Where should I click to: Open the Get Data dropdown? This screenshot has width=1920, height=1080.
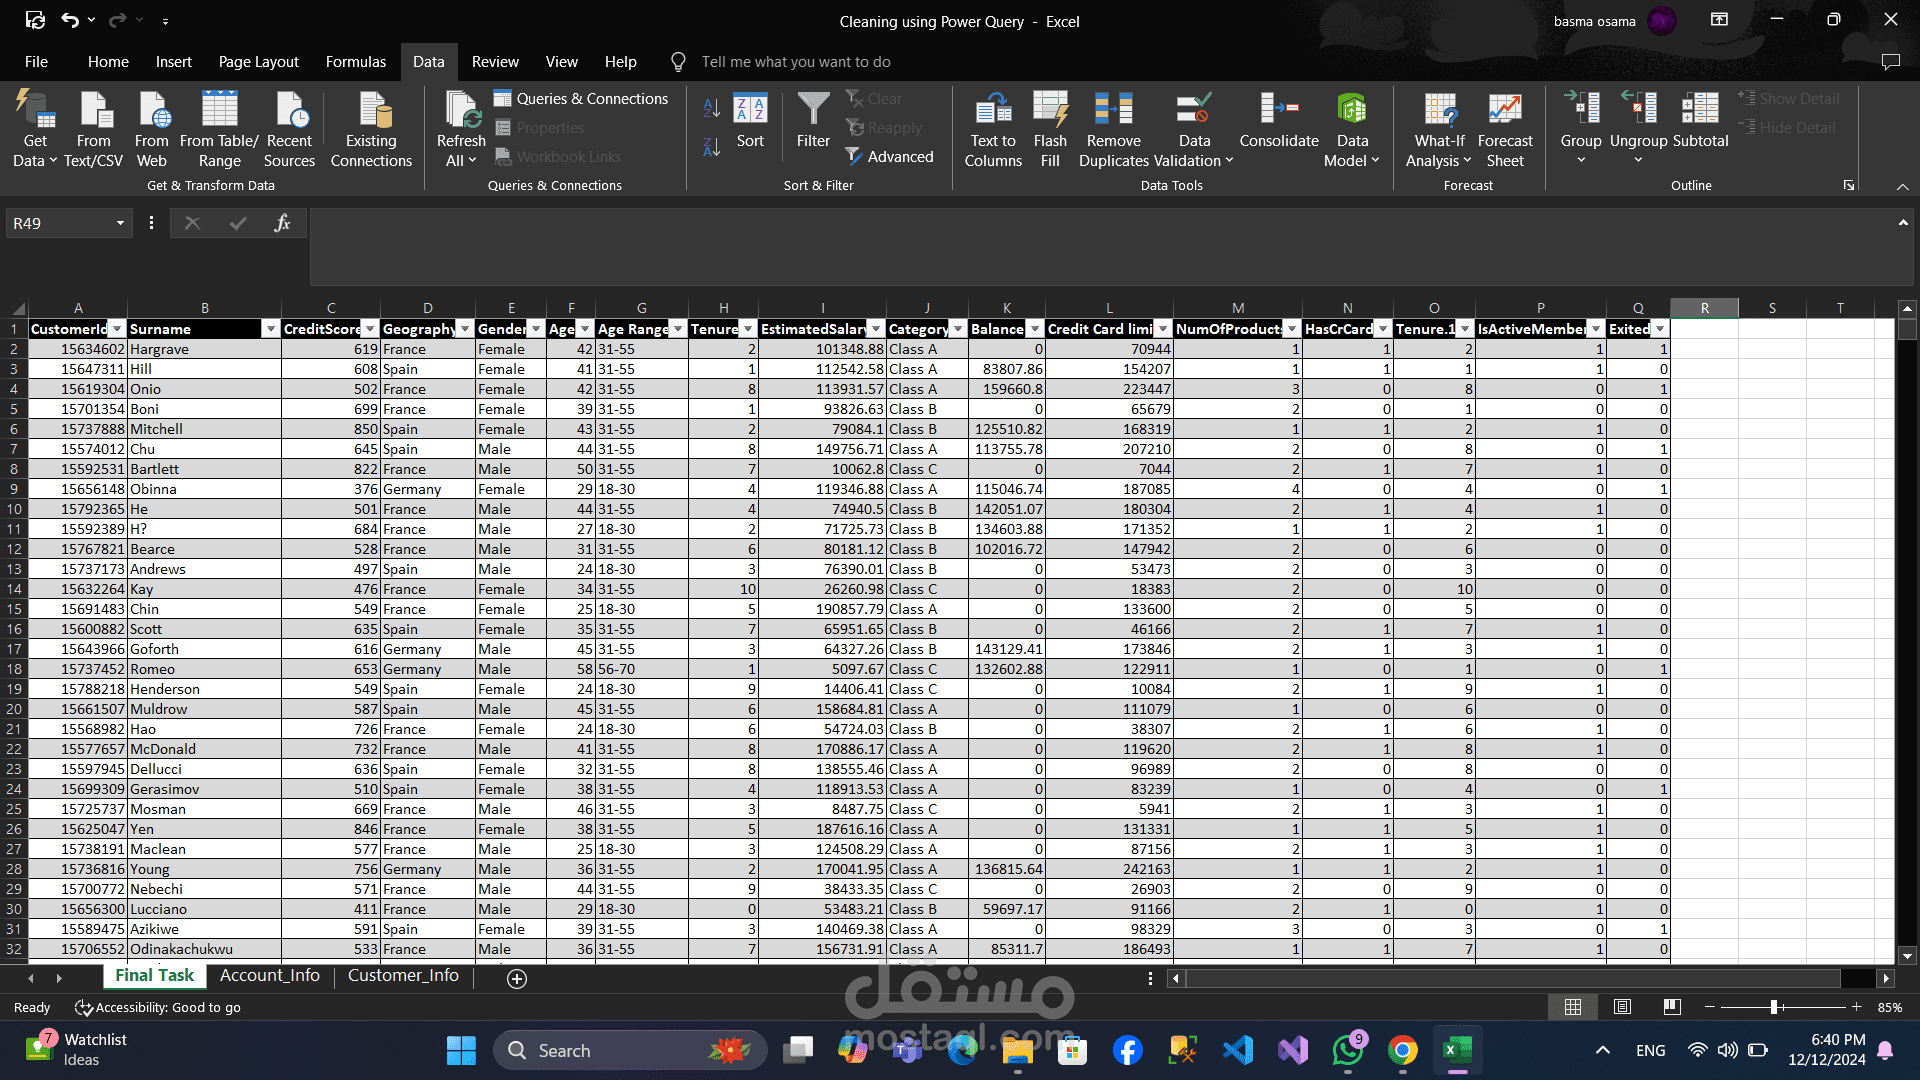coord(35,130)
